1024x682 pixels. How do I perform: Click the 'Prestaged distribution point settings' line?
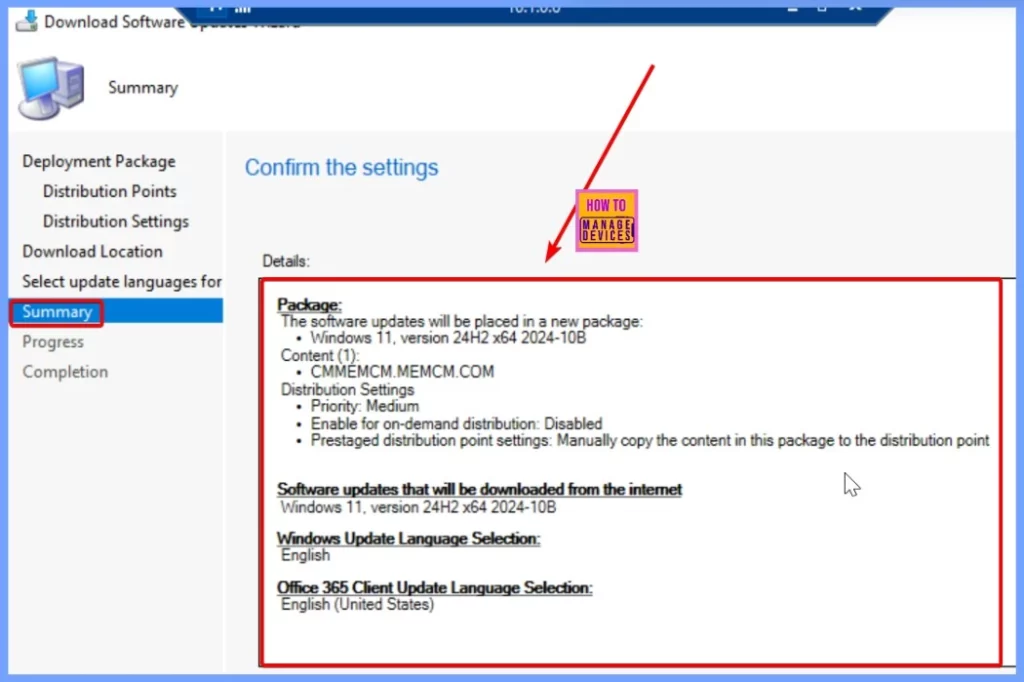click(x=650, y=440)
